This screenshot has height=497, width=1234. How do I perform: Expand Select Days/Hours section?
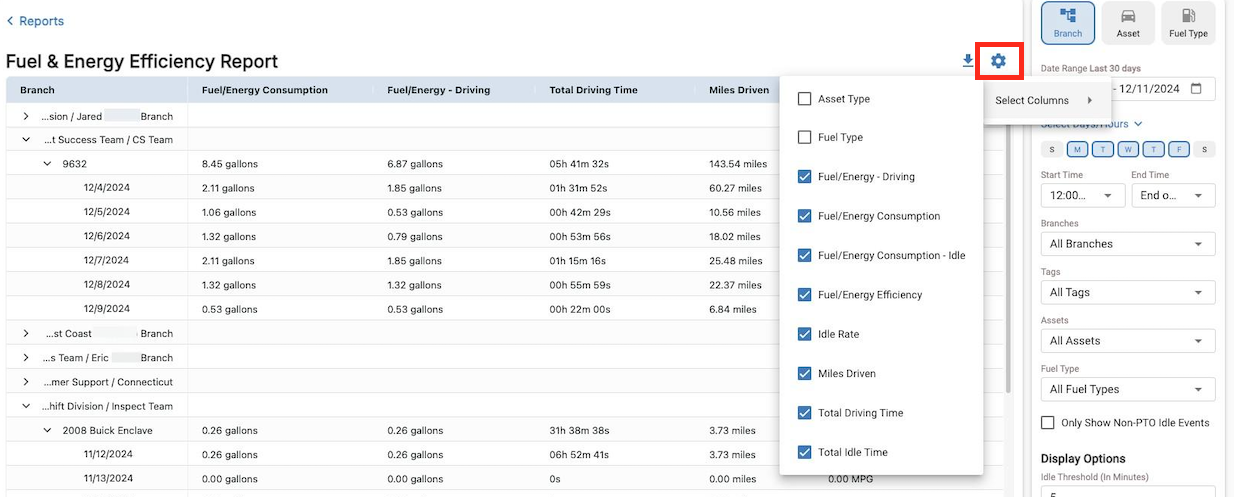point(1091,124)
